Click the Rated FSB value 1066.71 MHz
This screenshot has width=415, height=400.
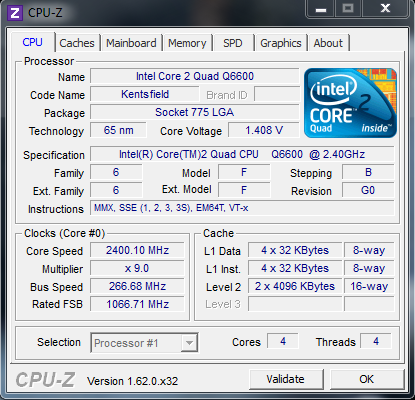tap(137, 304)
